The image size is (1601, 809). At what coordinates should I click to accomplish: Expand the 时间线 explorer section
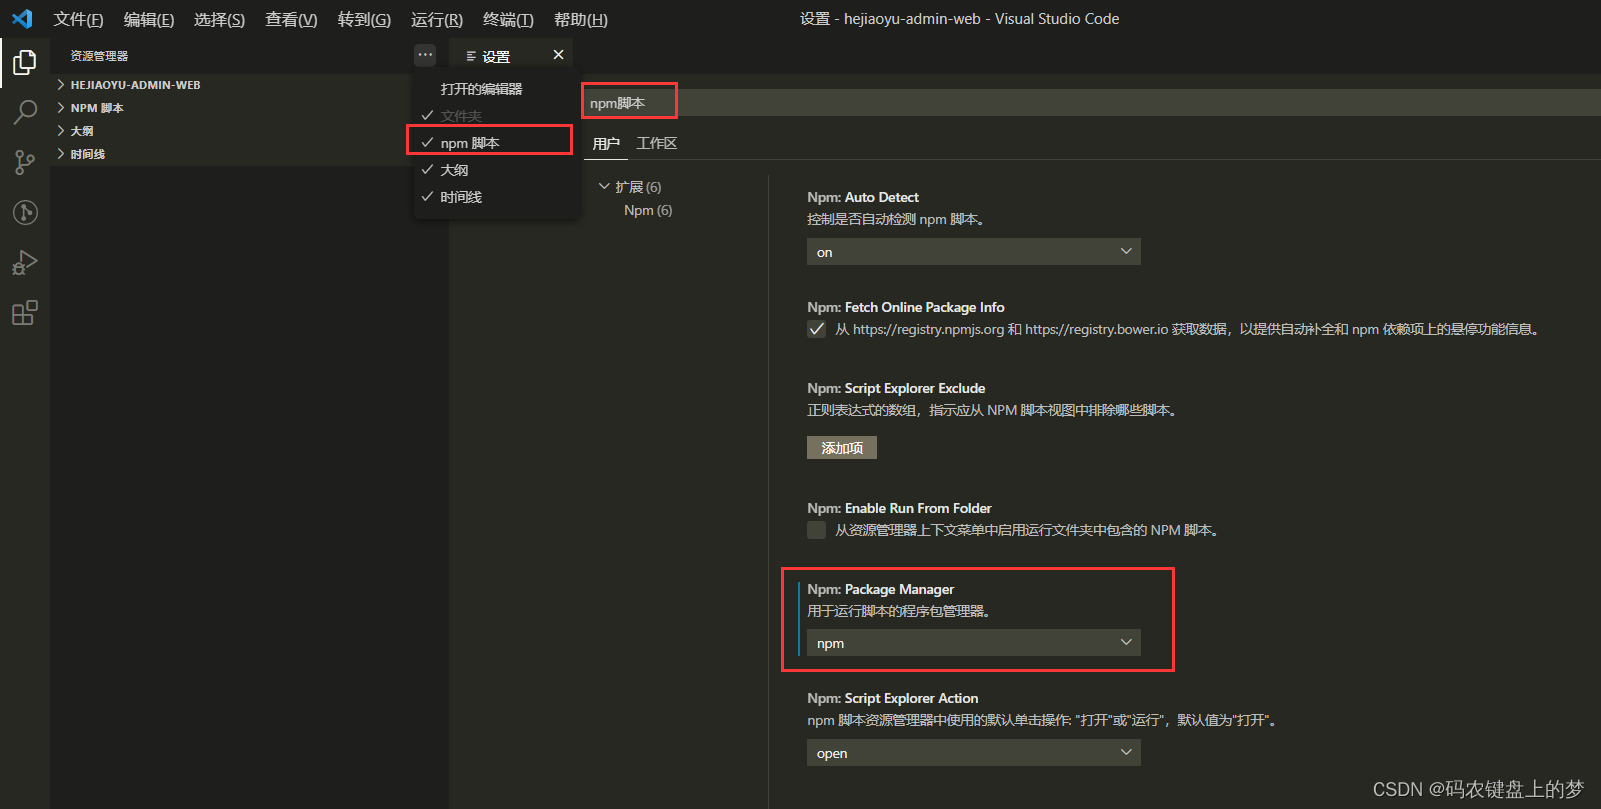[x=230, y=154]
